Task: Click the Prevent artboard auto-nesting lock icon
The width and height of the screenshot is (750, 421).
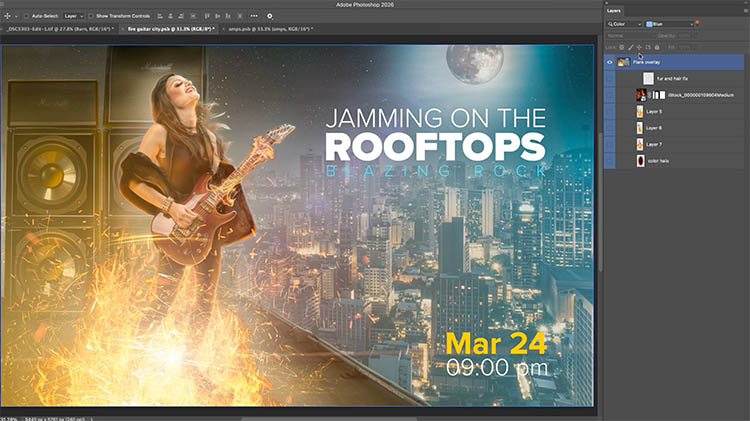Action: coord(648,47)
